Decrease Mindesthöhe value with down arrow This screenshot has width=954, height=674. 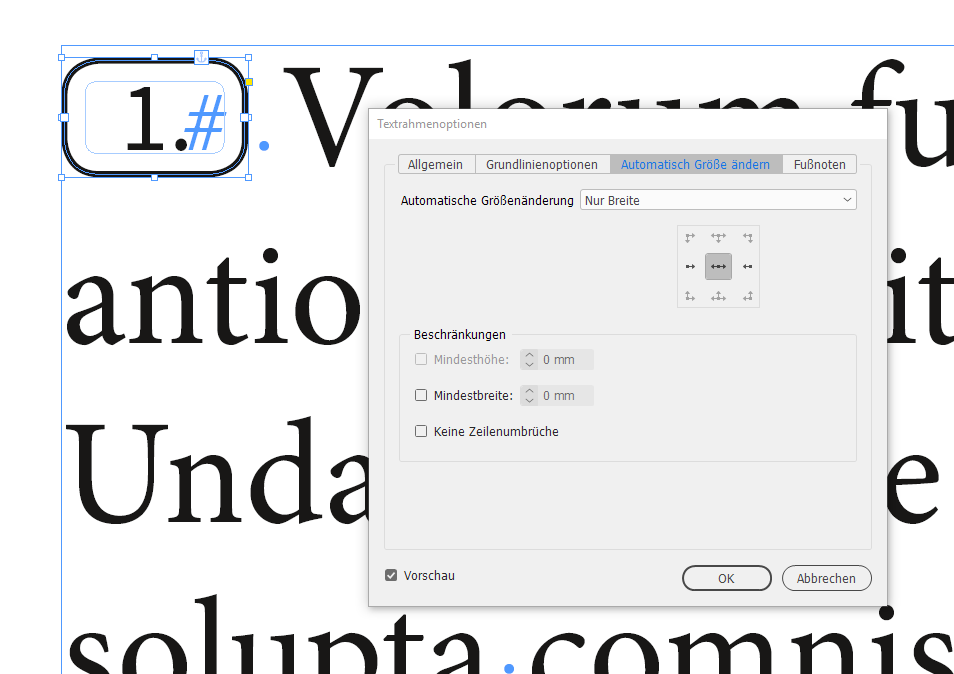[x=529, y=364]
